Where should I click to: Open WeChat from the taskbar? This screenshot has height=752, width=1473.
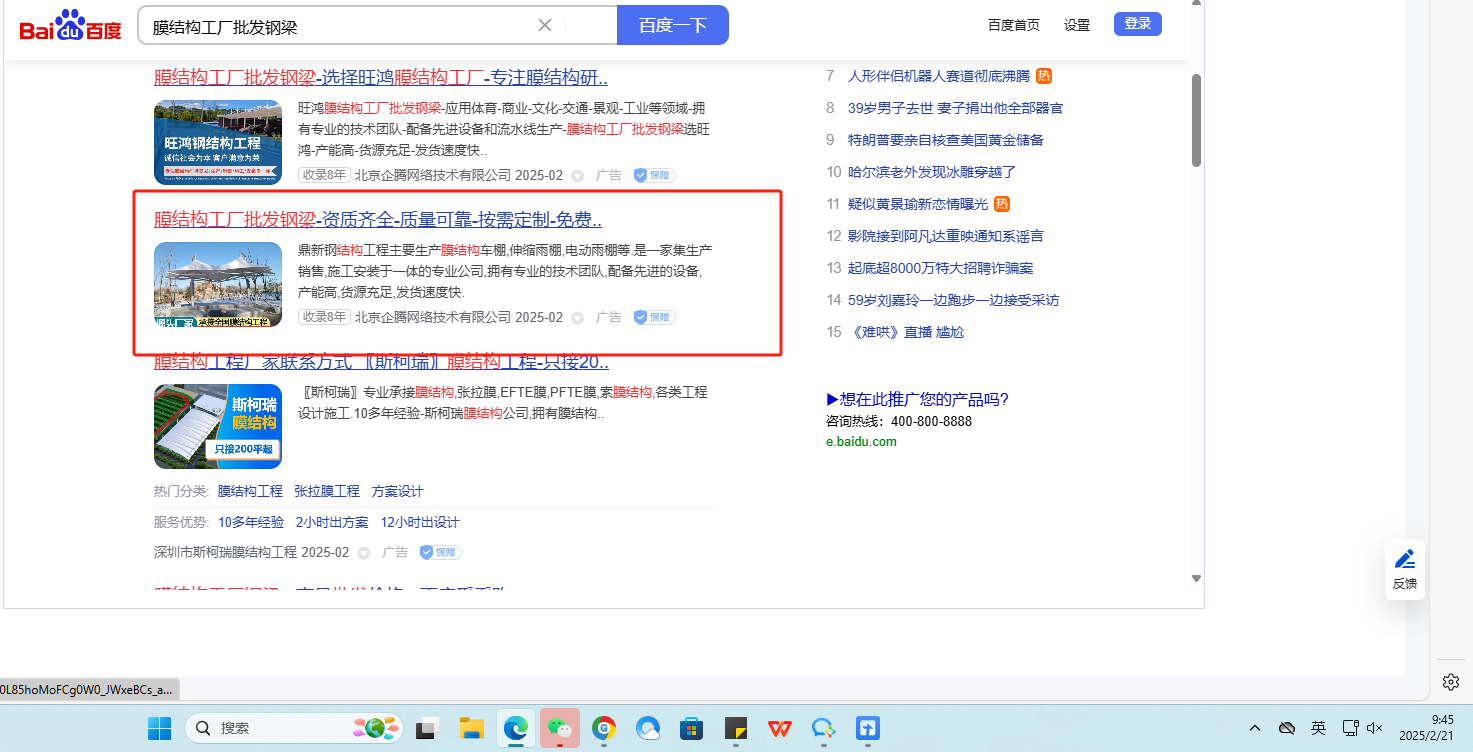[x=560, y=728]
